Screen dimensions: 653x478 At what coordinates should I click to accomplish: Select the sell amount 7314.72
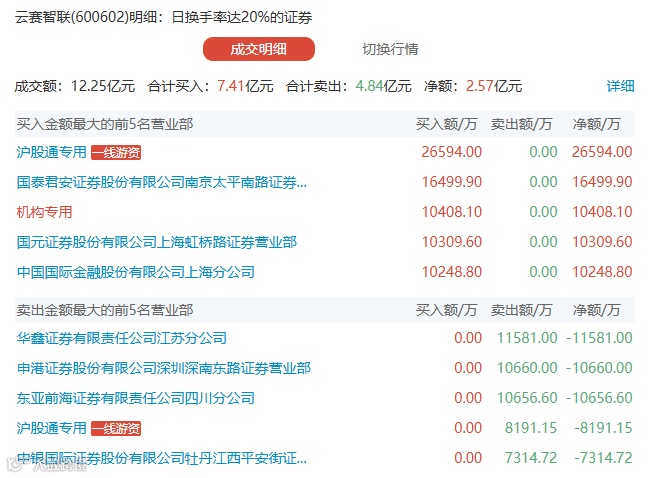tap(531, 458)
